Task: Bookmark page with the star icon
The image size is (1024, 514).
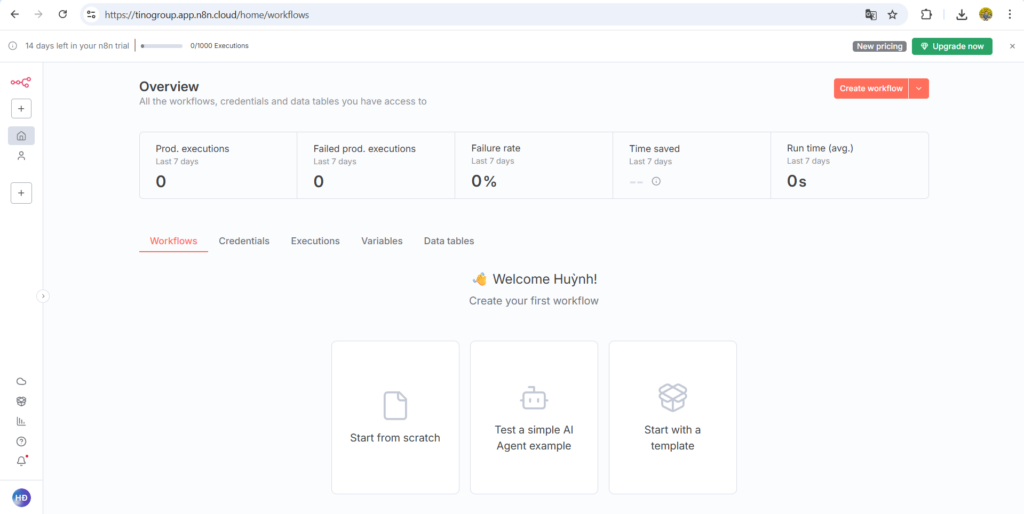Action: pyautogui.click(x=892, y=14)
